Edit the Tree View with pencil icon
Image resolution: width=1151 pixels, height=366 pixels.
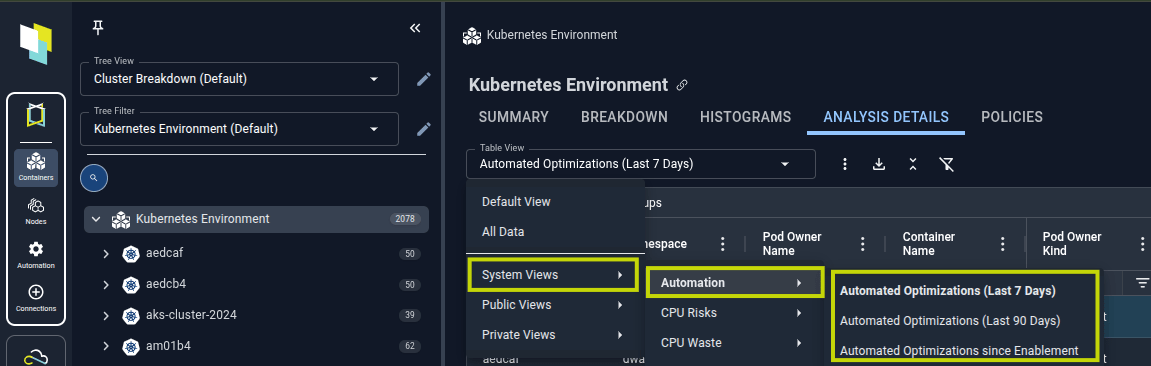click(424, 79)
